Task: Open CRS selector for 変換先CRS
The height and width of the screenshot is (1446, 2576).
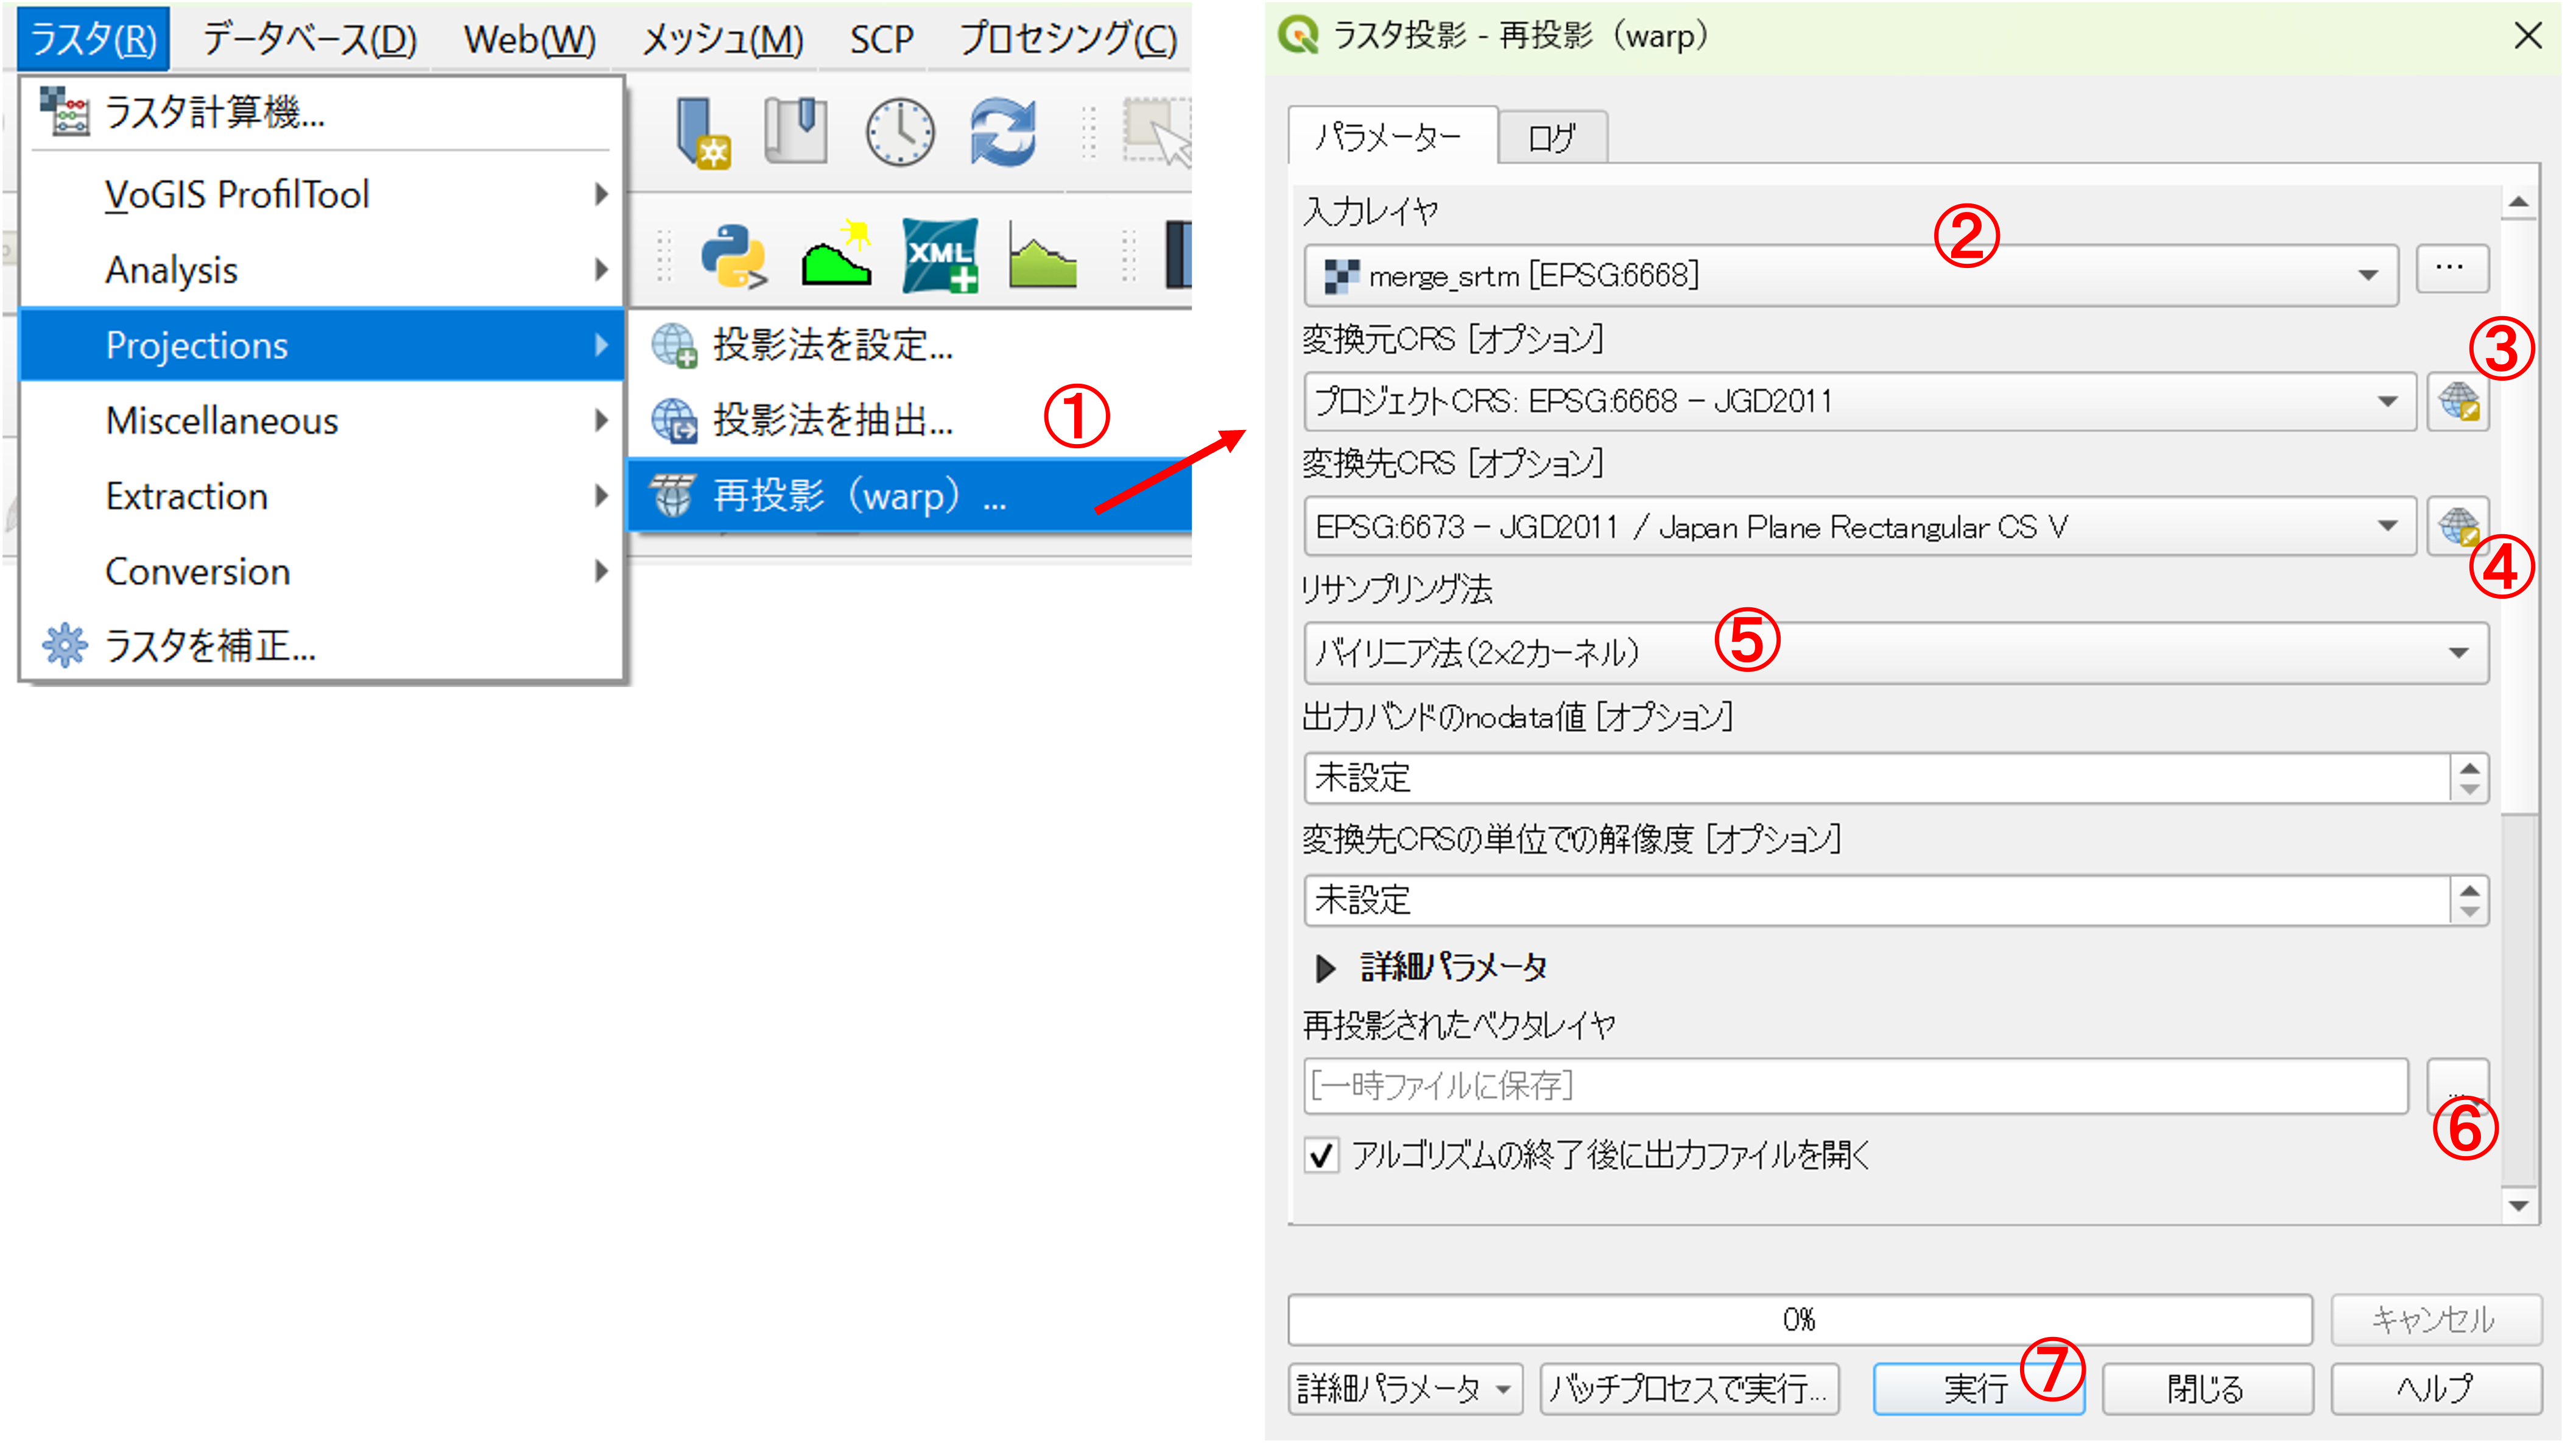Action: (2458, 526)
